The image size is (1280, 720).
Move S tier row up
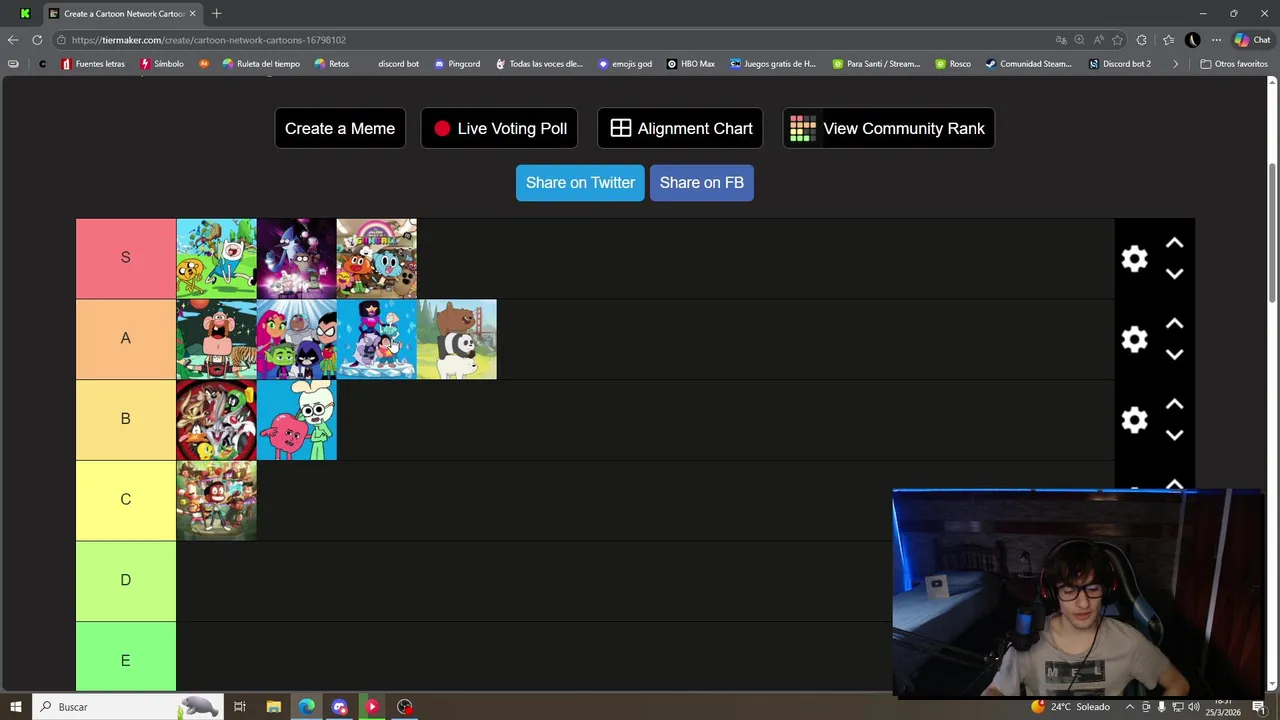[x=1175, y=243]
